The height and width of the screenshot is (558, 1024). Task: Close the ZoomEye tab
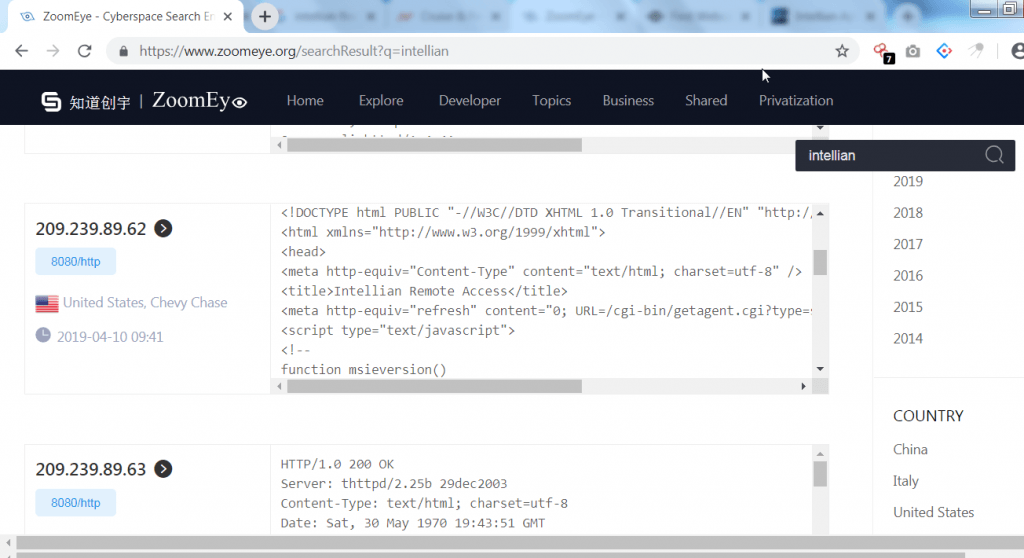227,16
